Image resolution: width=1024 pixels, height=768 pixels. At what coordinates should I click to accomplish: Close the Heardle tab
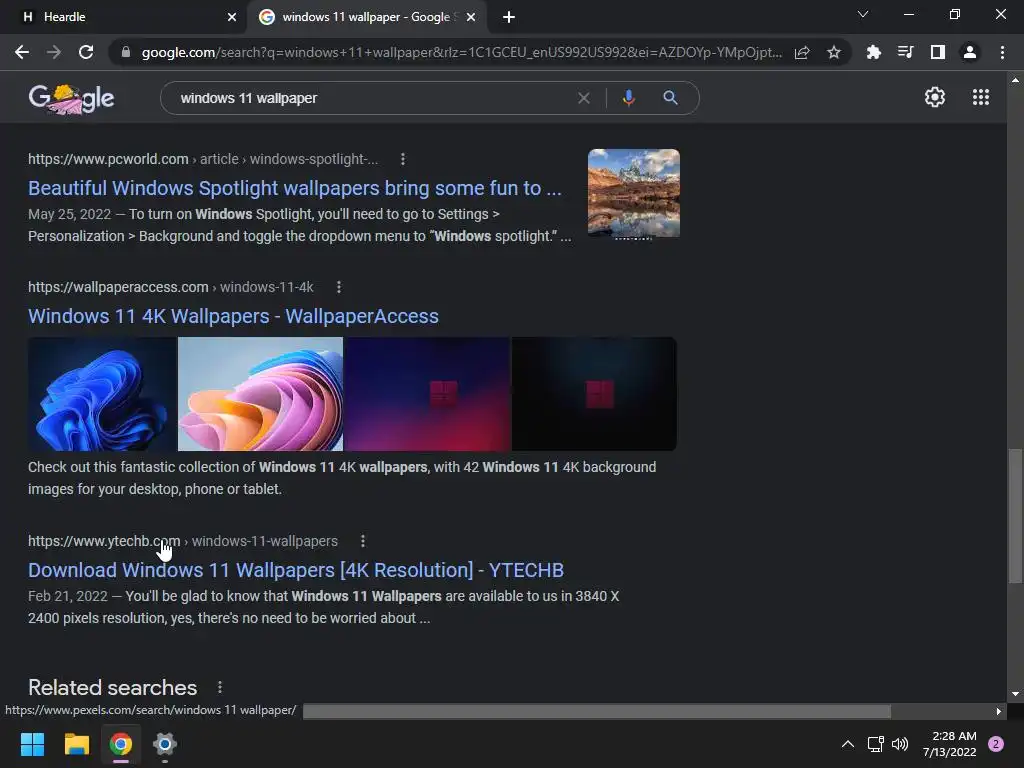232,17
